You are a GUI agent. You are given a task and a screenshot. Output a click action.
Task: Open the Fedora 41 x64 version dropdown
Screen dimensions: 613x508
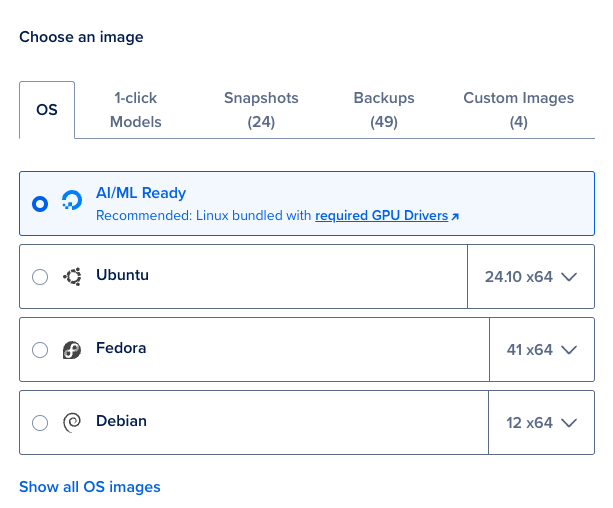(542, 350)
